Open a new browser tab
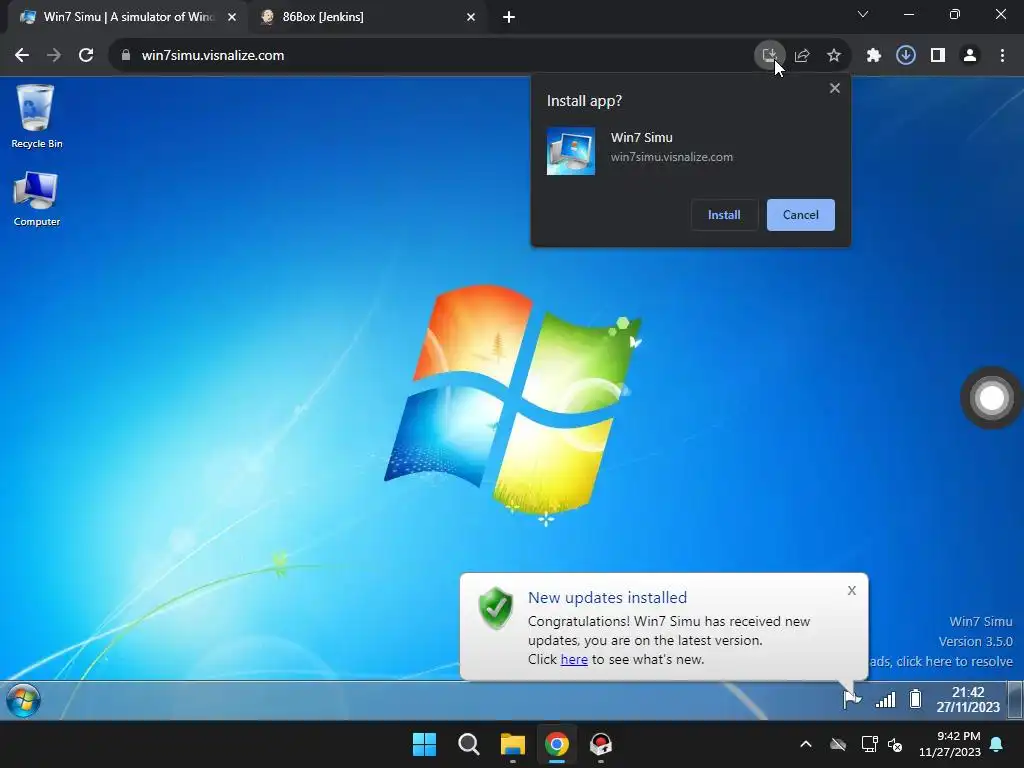 pyautogui.click(x=509, y=18)
